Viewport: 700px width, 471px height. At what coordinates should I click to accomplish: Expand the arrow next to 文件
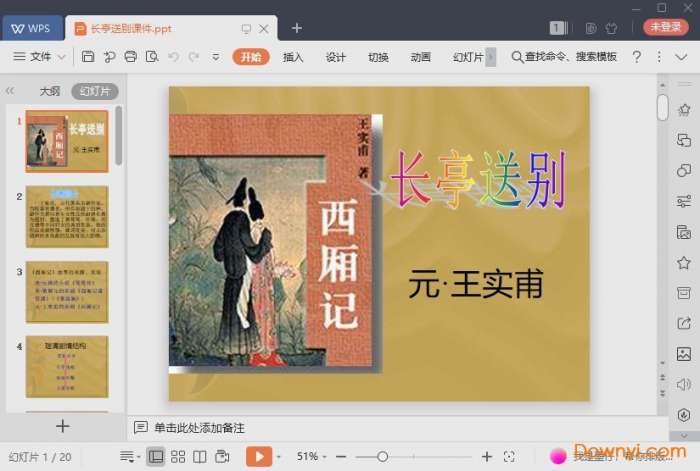(62, 57)
